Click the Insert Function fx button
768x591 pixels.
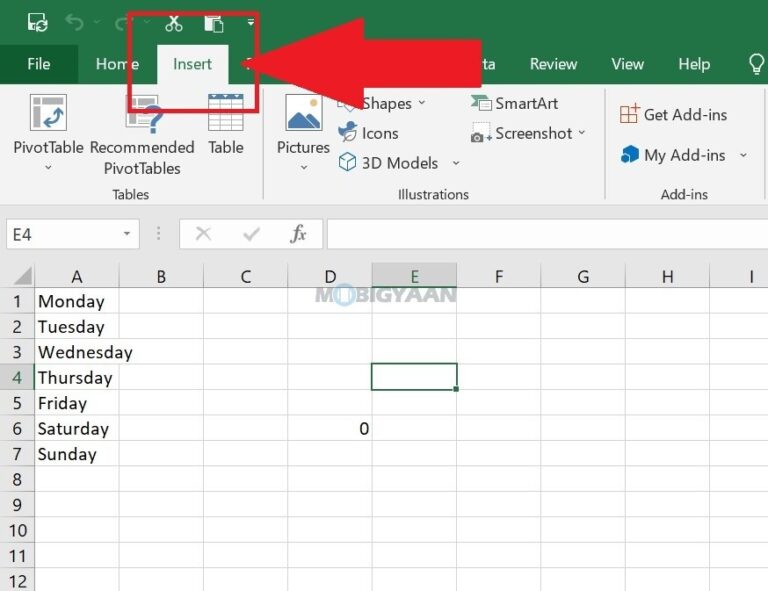tap(298, 234)
